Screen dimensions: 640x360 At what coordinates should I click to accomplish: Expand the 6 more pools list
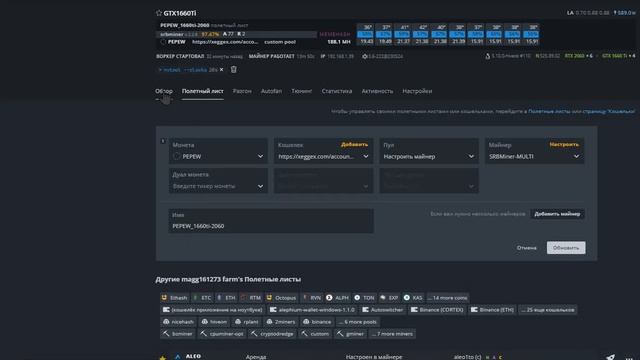pyautogui.click(x=358, y=322)
